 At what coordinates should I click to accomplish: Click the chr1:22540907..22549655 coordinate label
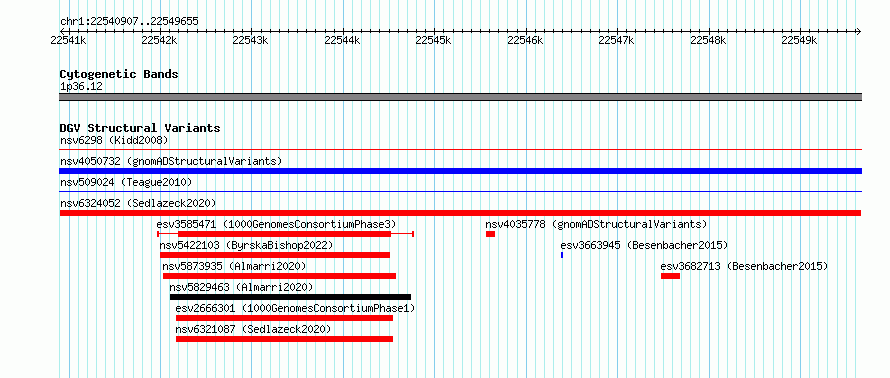tap(129, 22)
